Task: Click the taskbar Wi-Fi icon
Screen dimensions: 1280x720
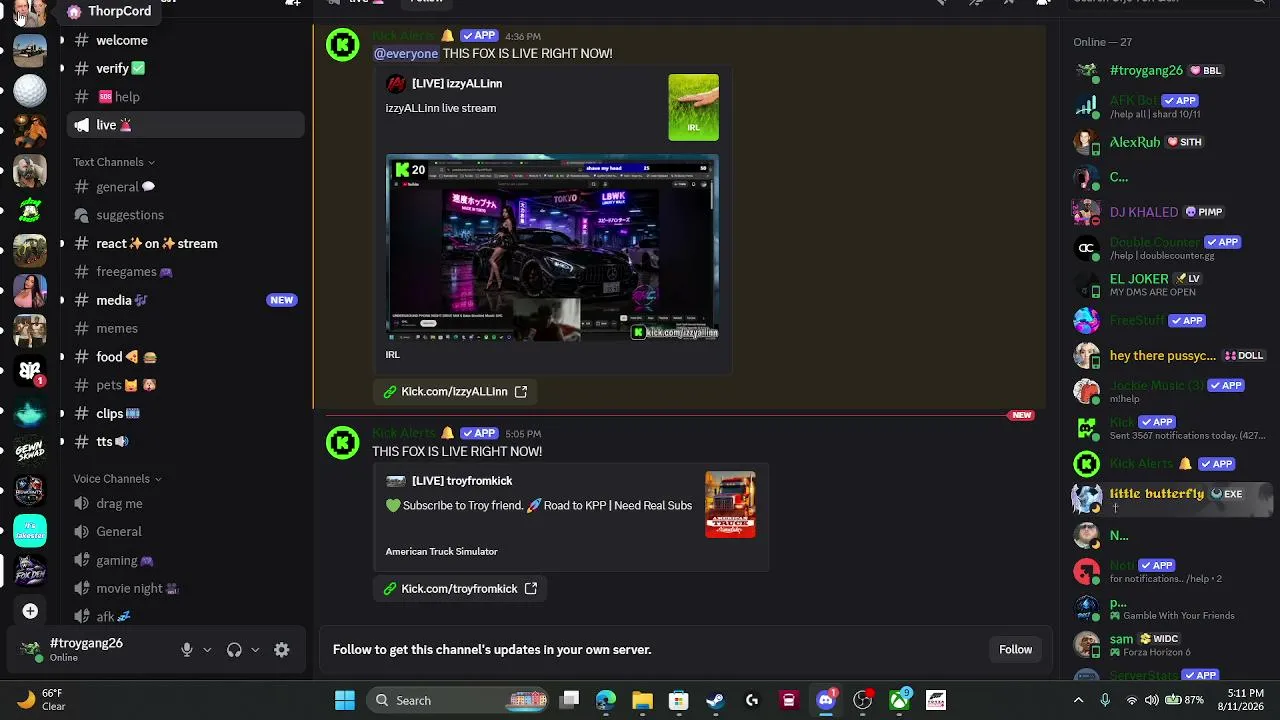Action: pyautogui.click(x=1131, y=700)
